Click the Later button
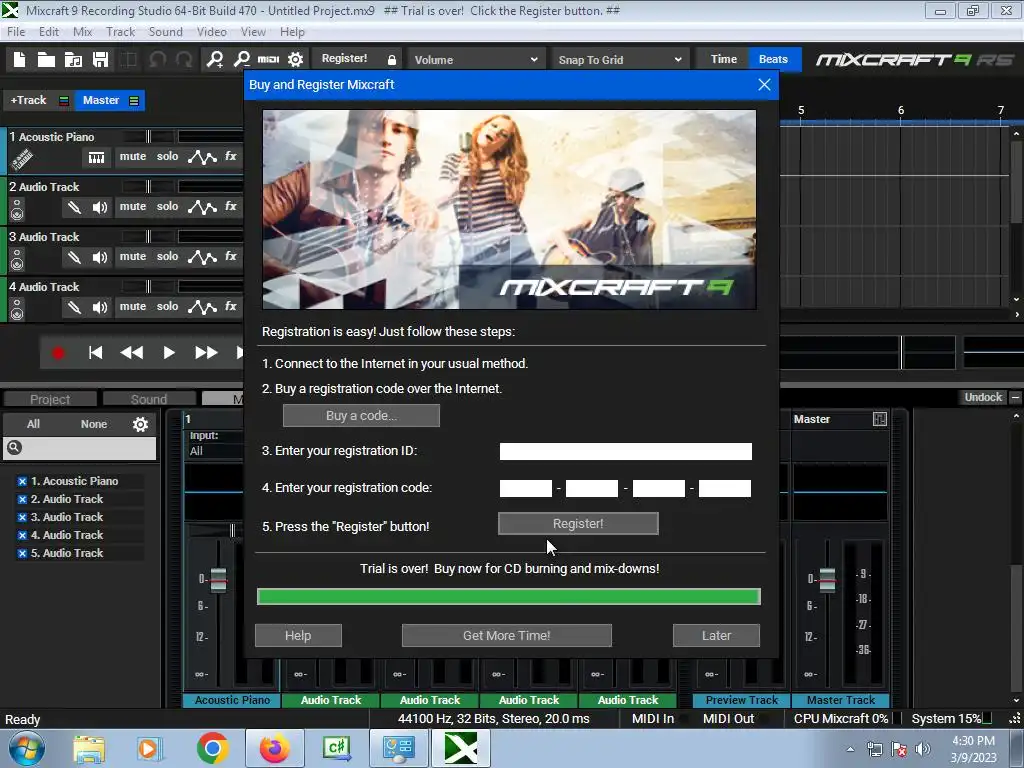The image size is (1024, 768). (716, 635)
